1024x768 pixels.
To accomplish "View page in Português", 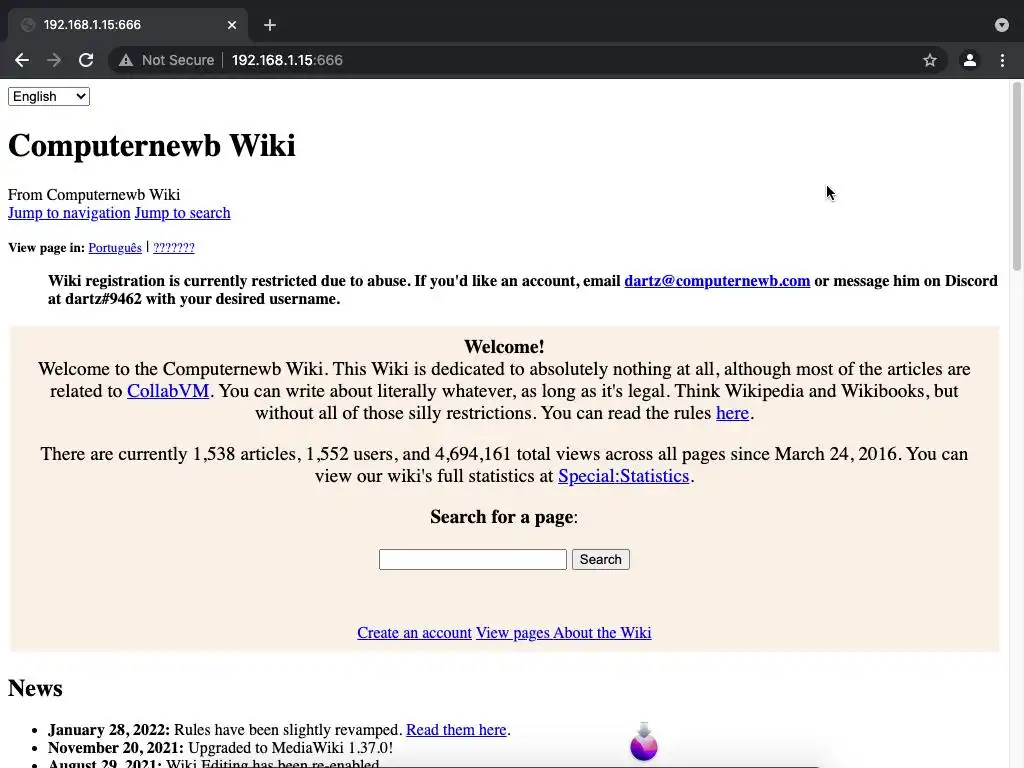I will (x=115, y=248).
